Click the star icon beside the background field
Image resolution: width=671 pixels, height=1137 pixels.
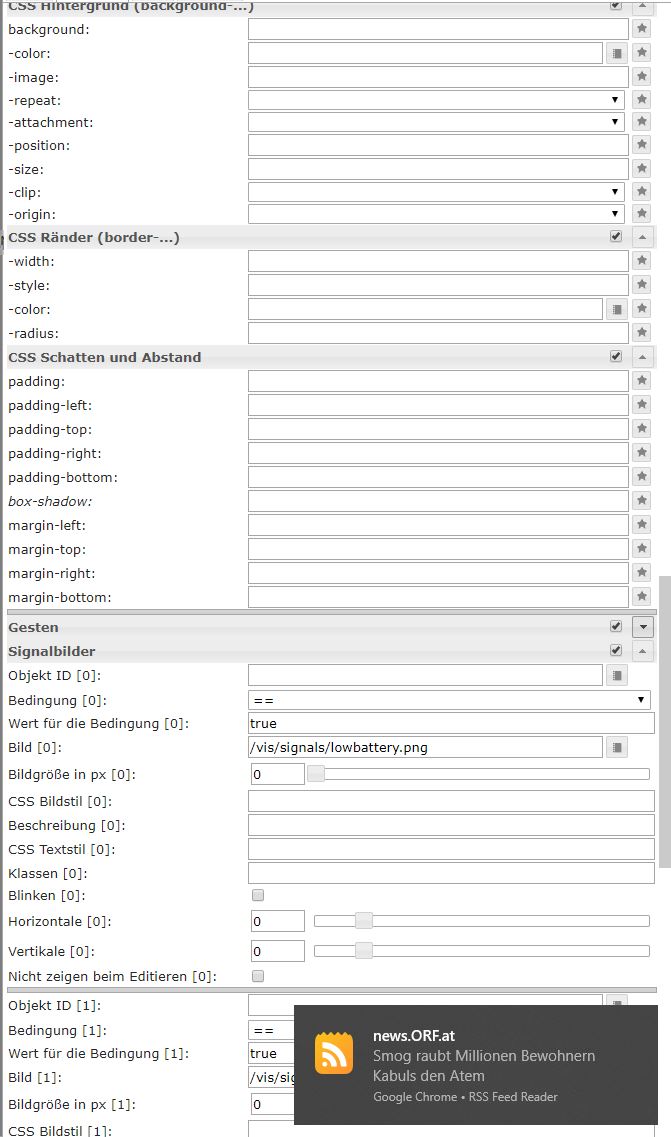click(642, 29)
